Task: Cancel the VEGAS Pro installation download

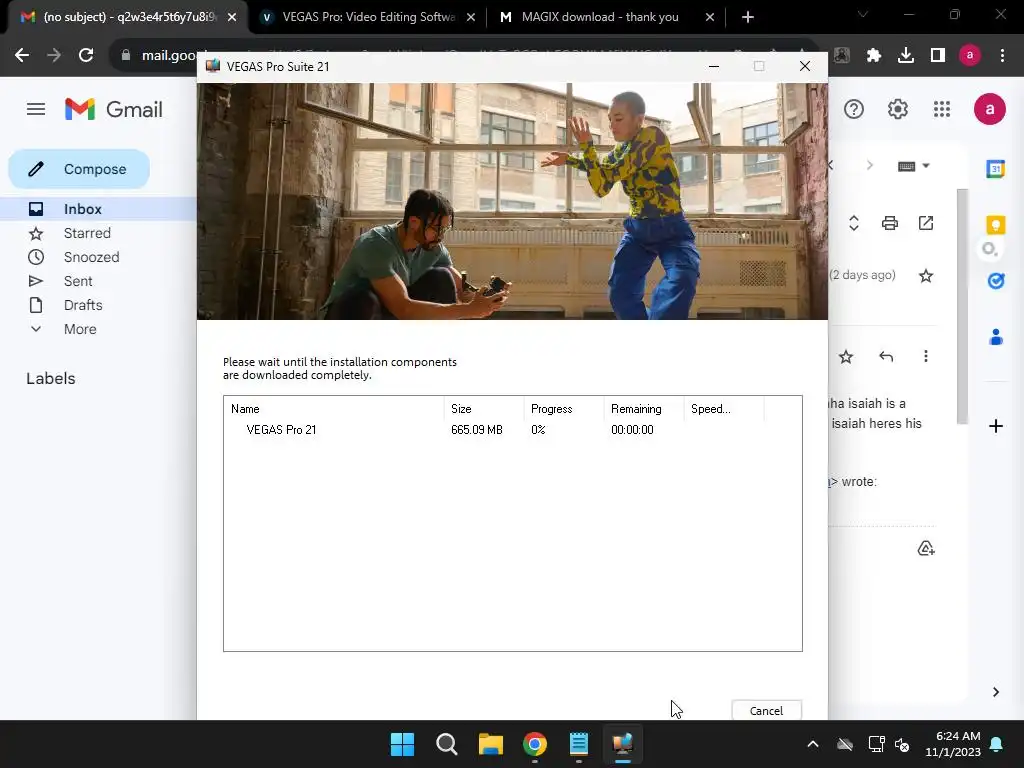Action: (766, 711)
